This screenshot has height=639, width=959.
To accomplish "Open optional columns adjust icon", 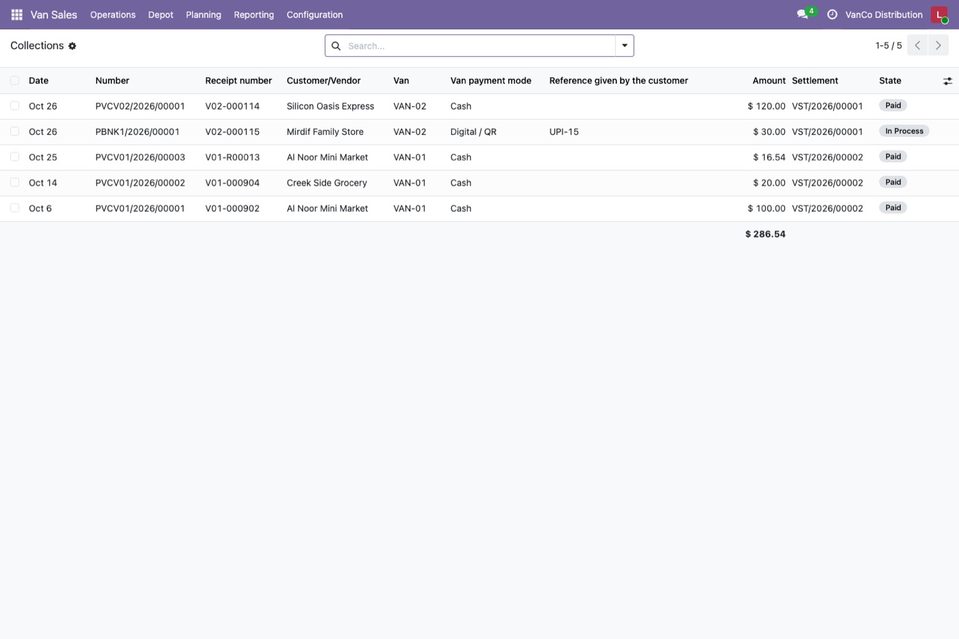I will tap(947, 81).
